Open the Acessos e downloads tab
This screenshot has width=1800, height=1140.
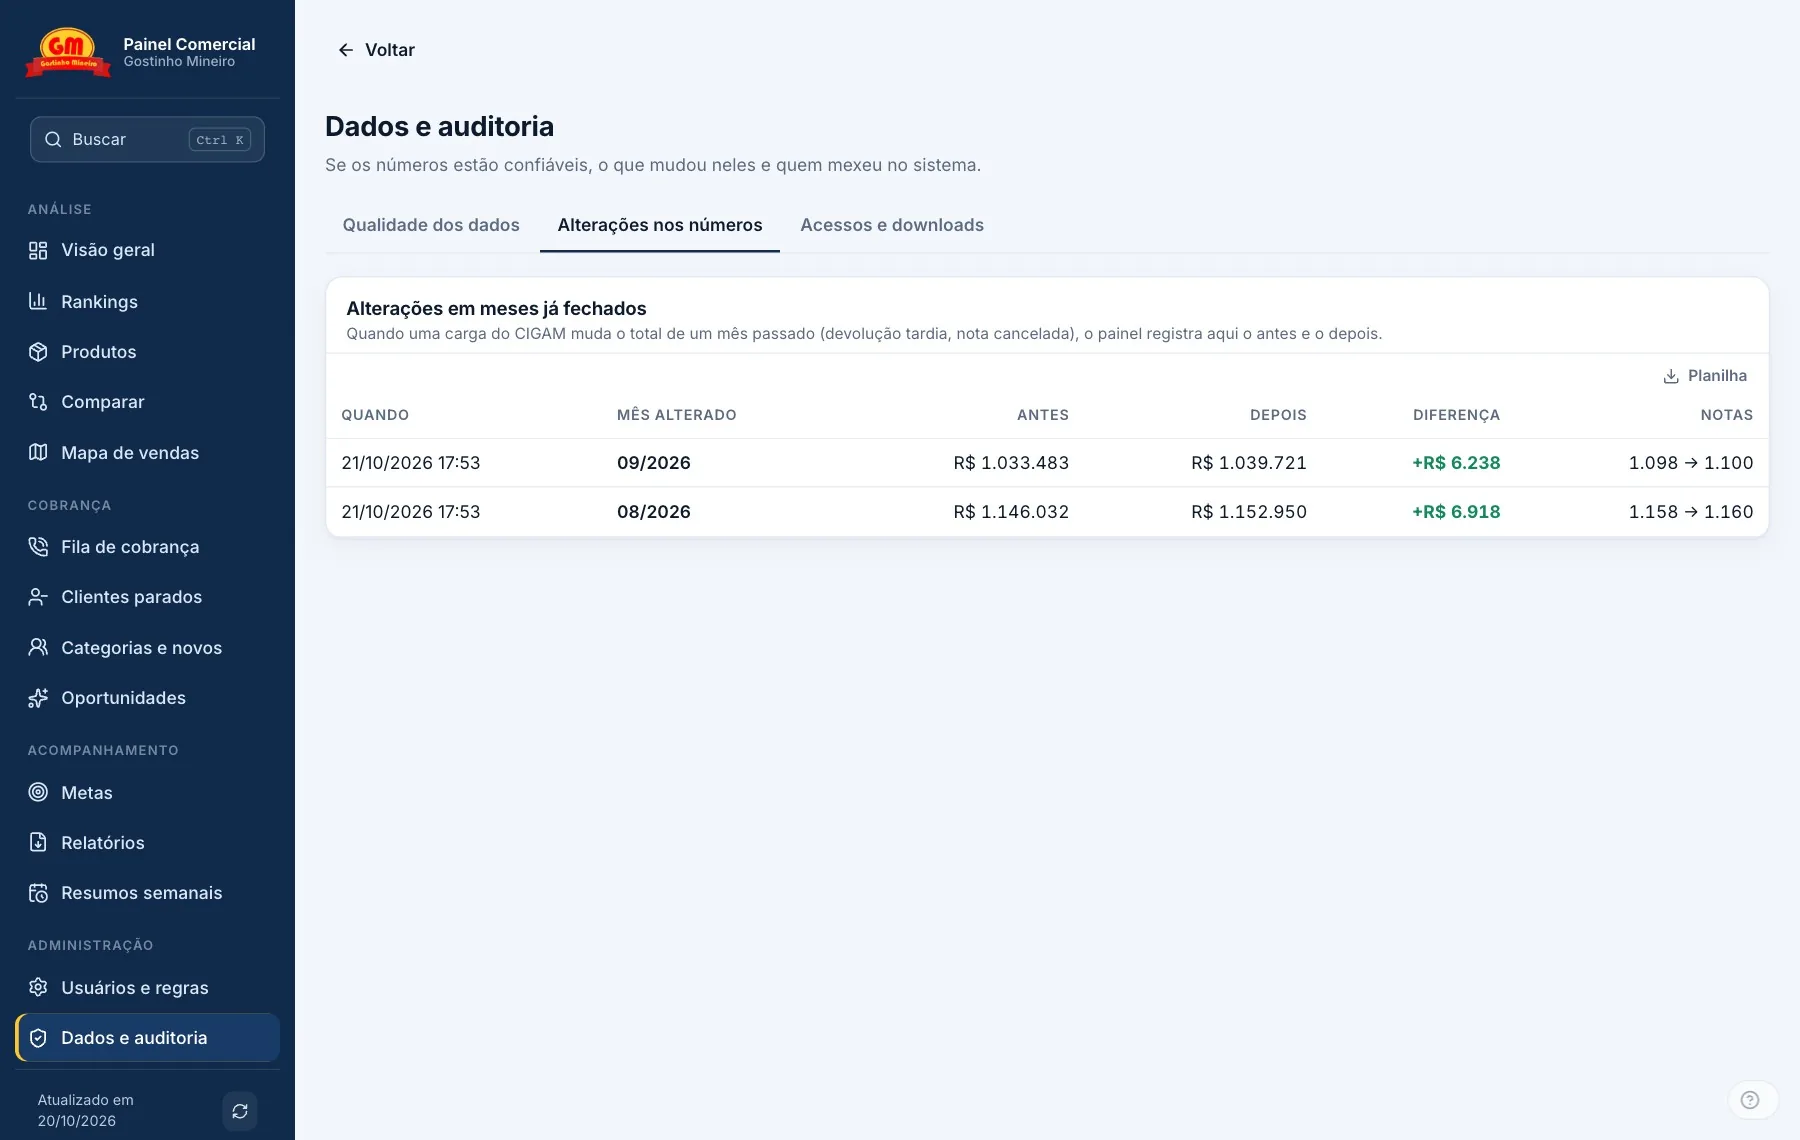tap(892, 225)
